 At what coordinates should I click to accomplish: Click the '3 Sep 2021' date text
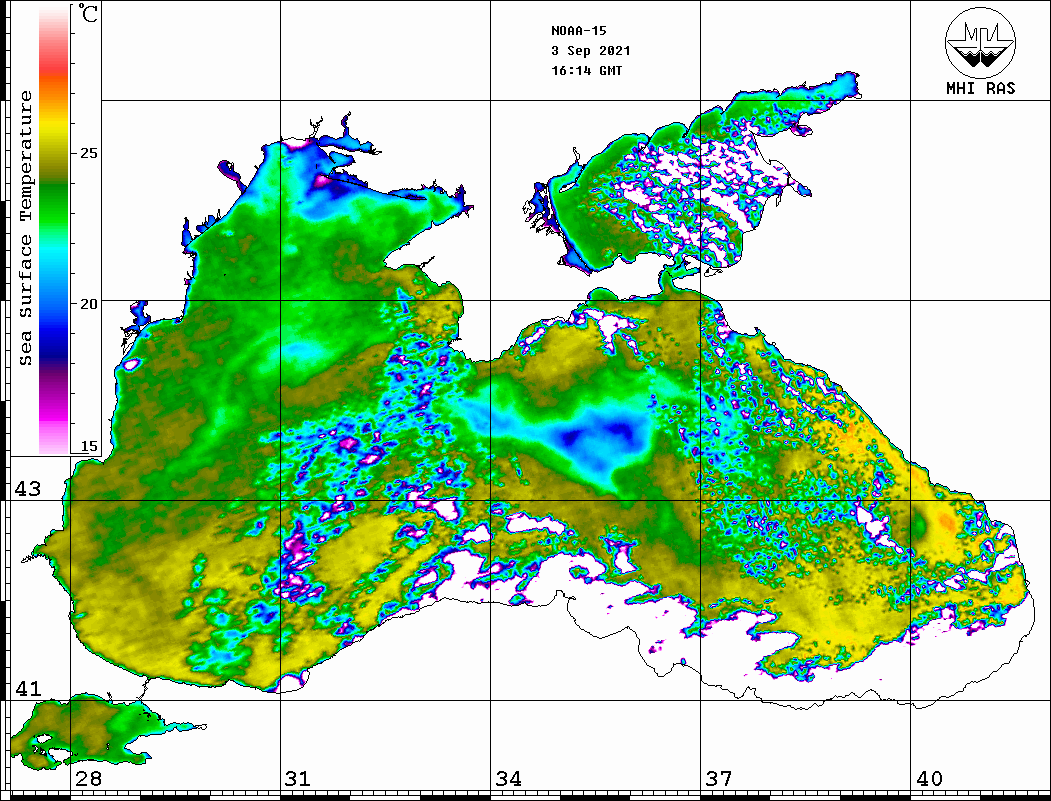pos(591,51)
